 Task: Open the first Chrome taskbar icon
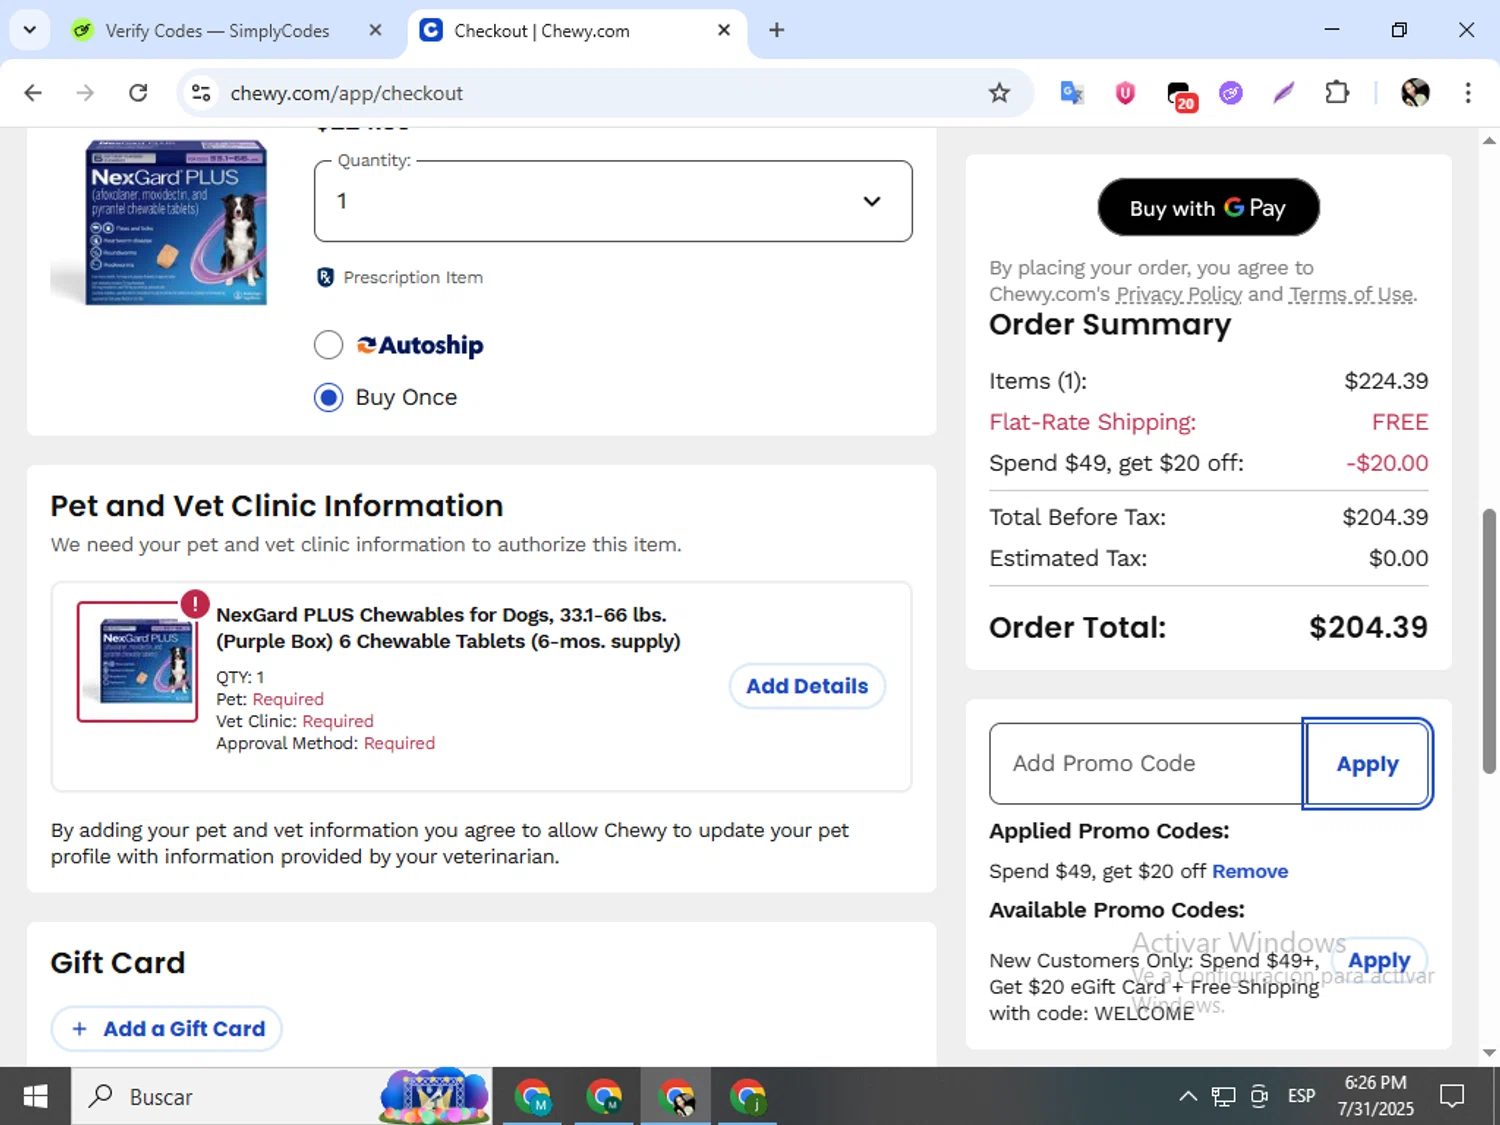pos(533,1096)
